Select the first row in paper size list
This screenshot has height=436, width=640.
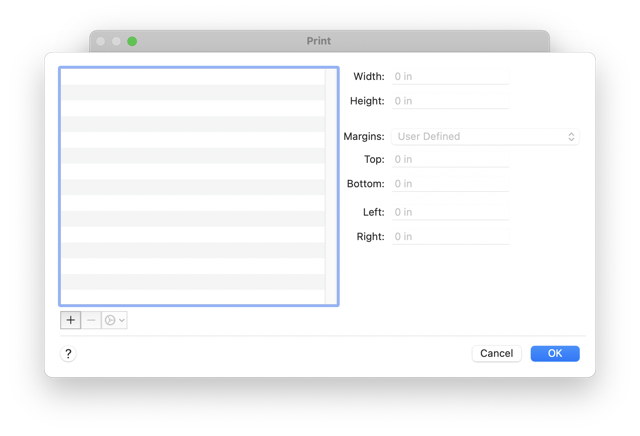pyautogui.click(x=192, y=77)
